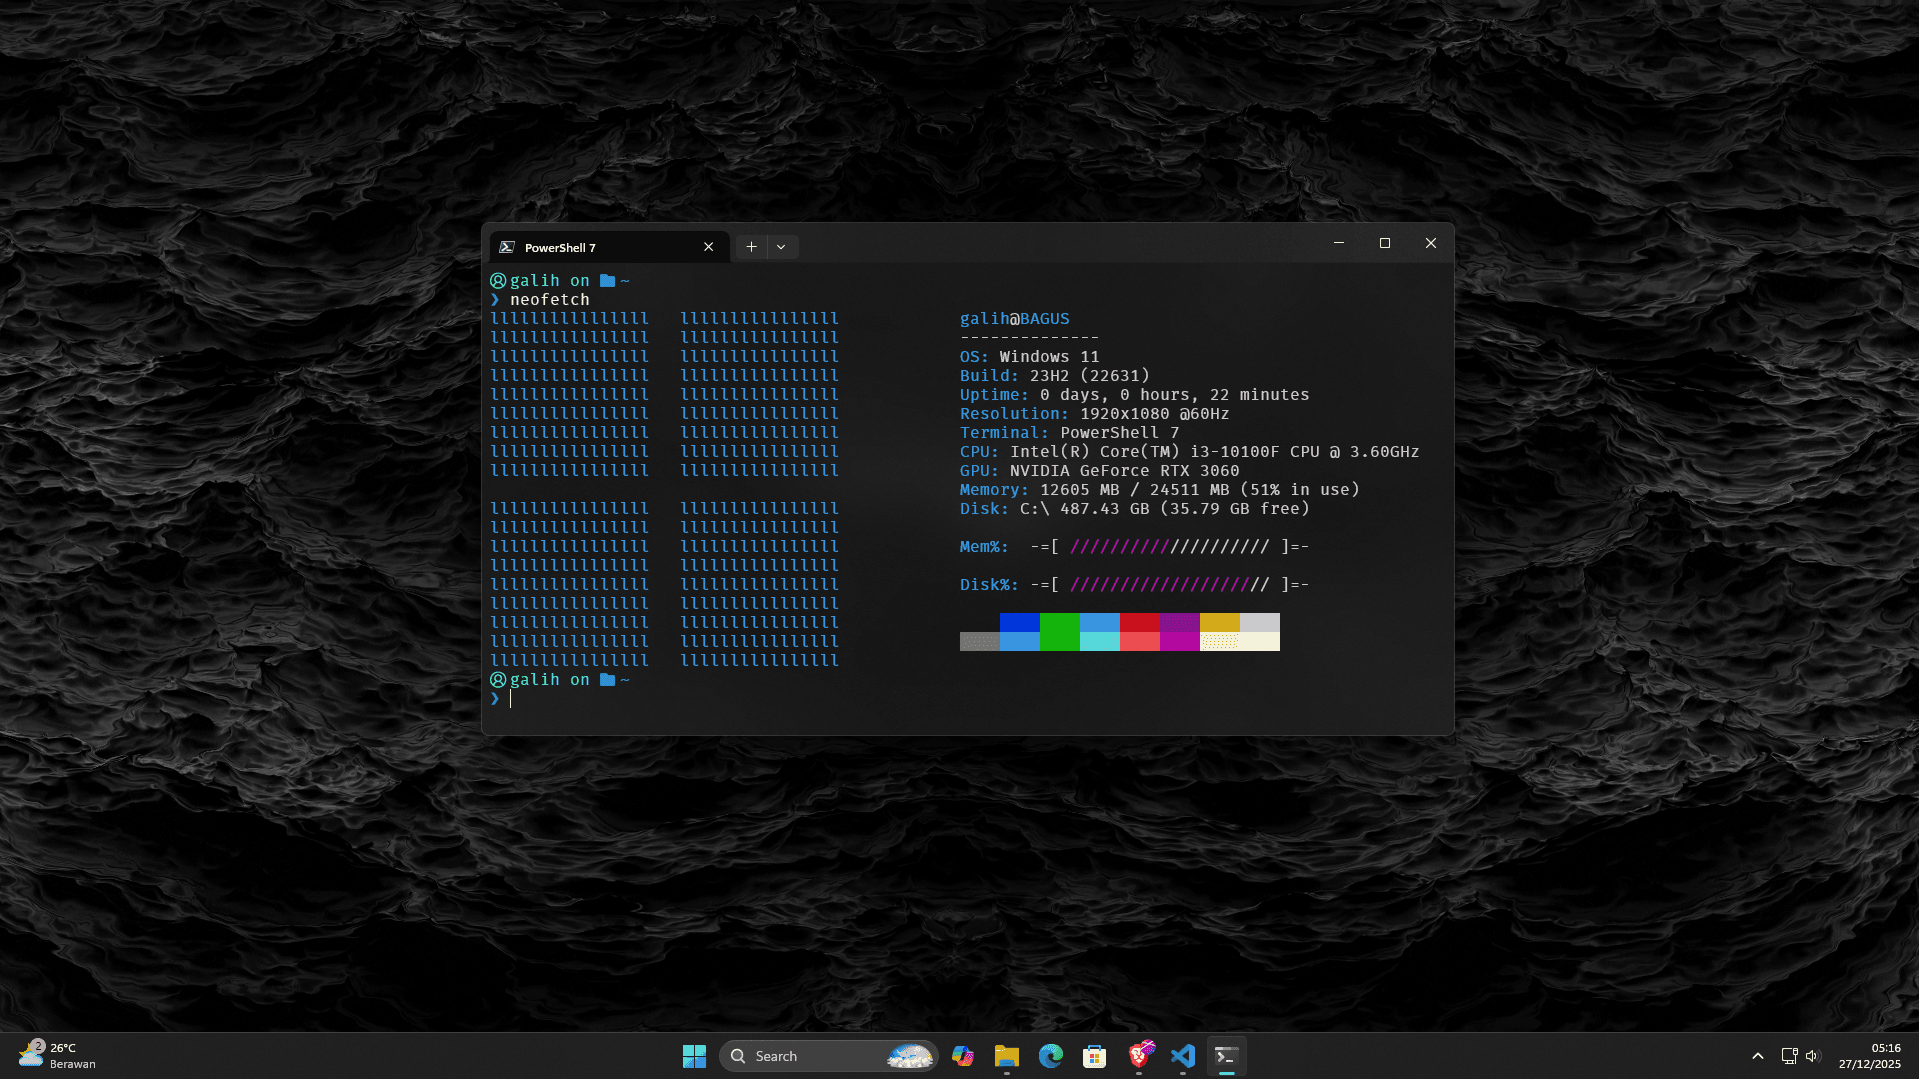The image size is (1919, 1079).
Task: Maximize the terminal window
Action: tap(1384, 243)
